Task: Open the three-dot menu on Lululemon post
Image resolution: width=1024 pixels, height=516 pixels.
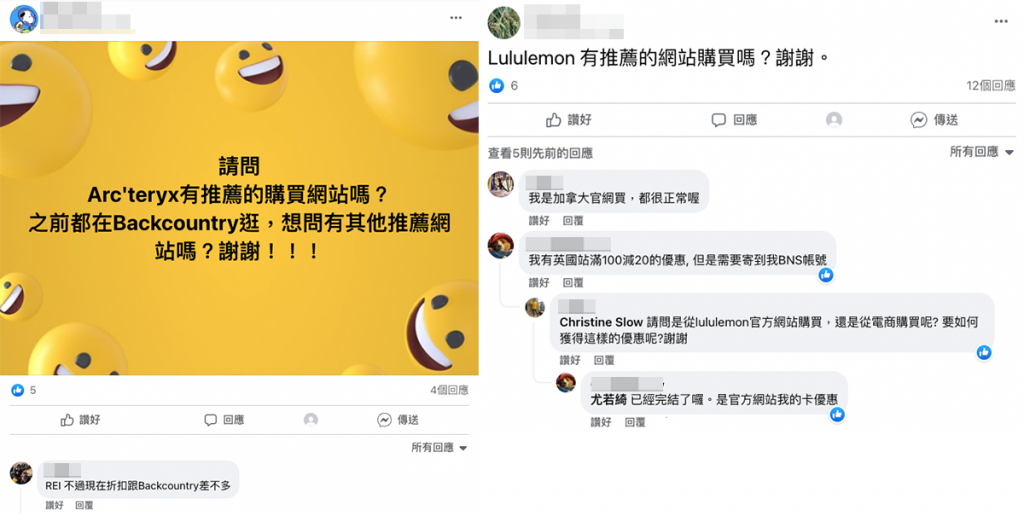Action: 1000,22
